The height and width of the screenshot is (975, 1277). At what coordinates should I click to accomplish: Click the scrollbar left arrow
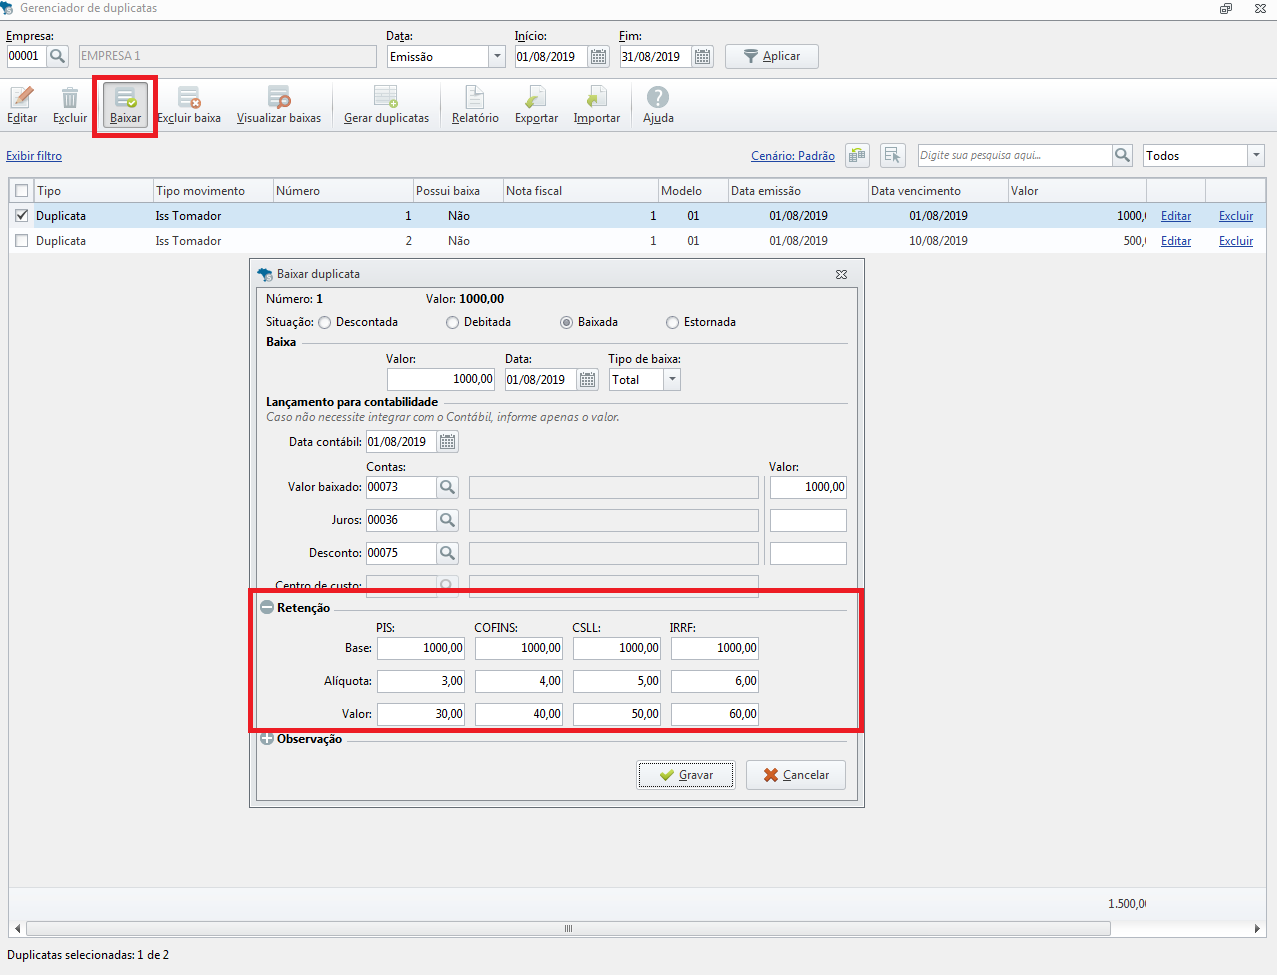[x=17, y=928]
